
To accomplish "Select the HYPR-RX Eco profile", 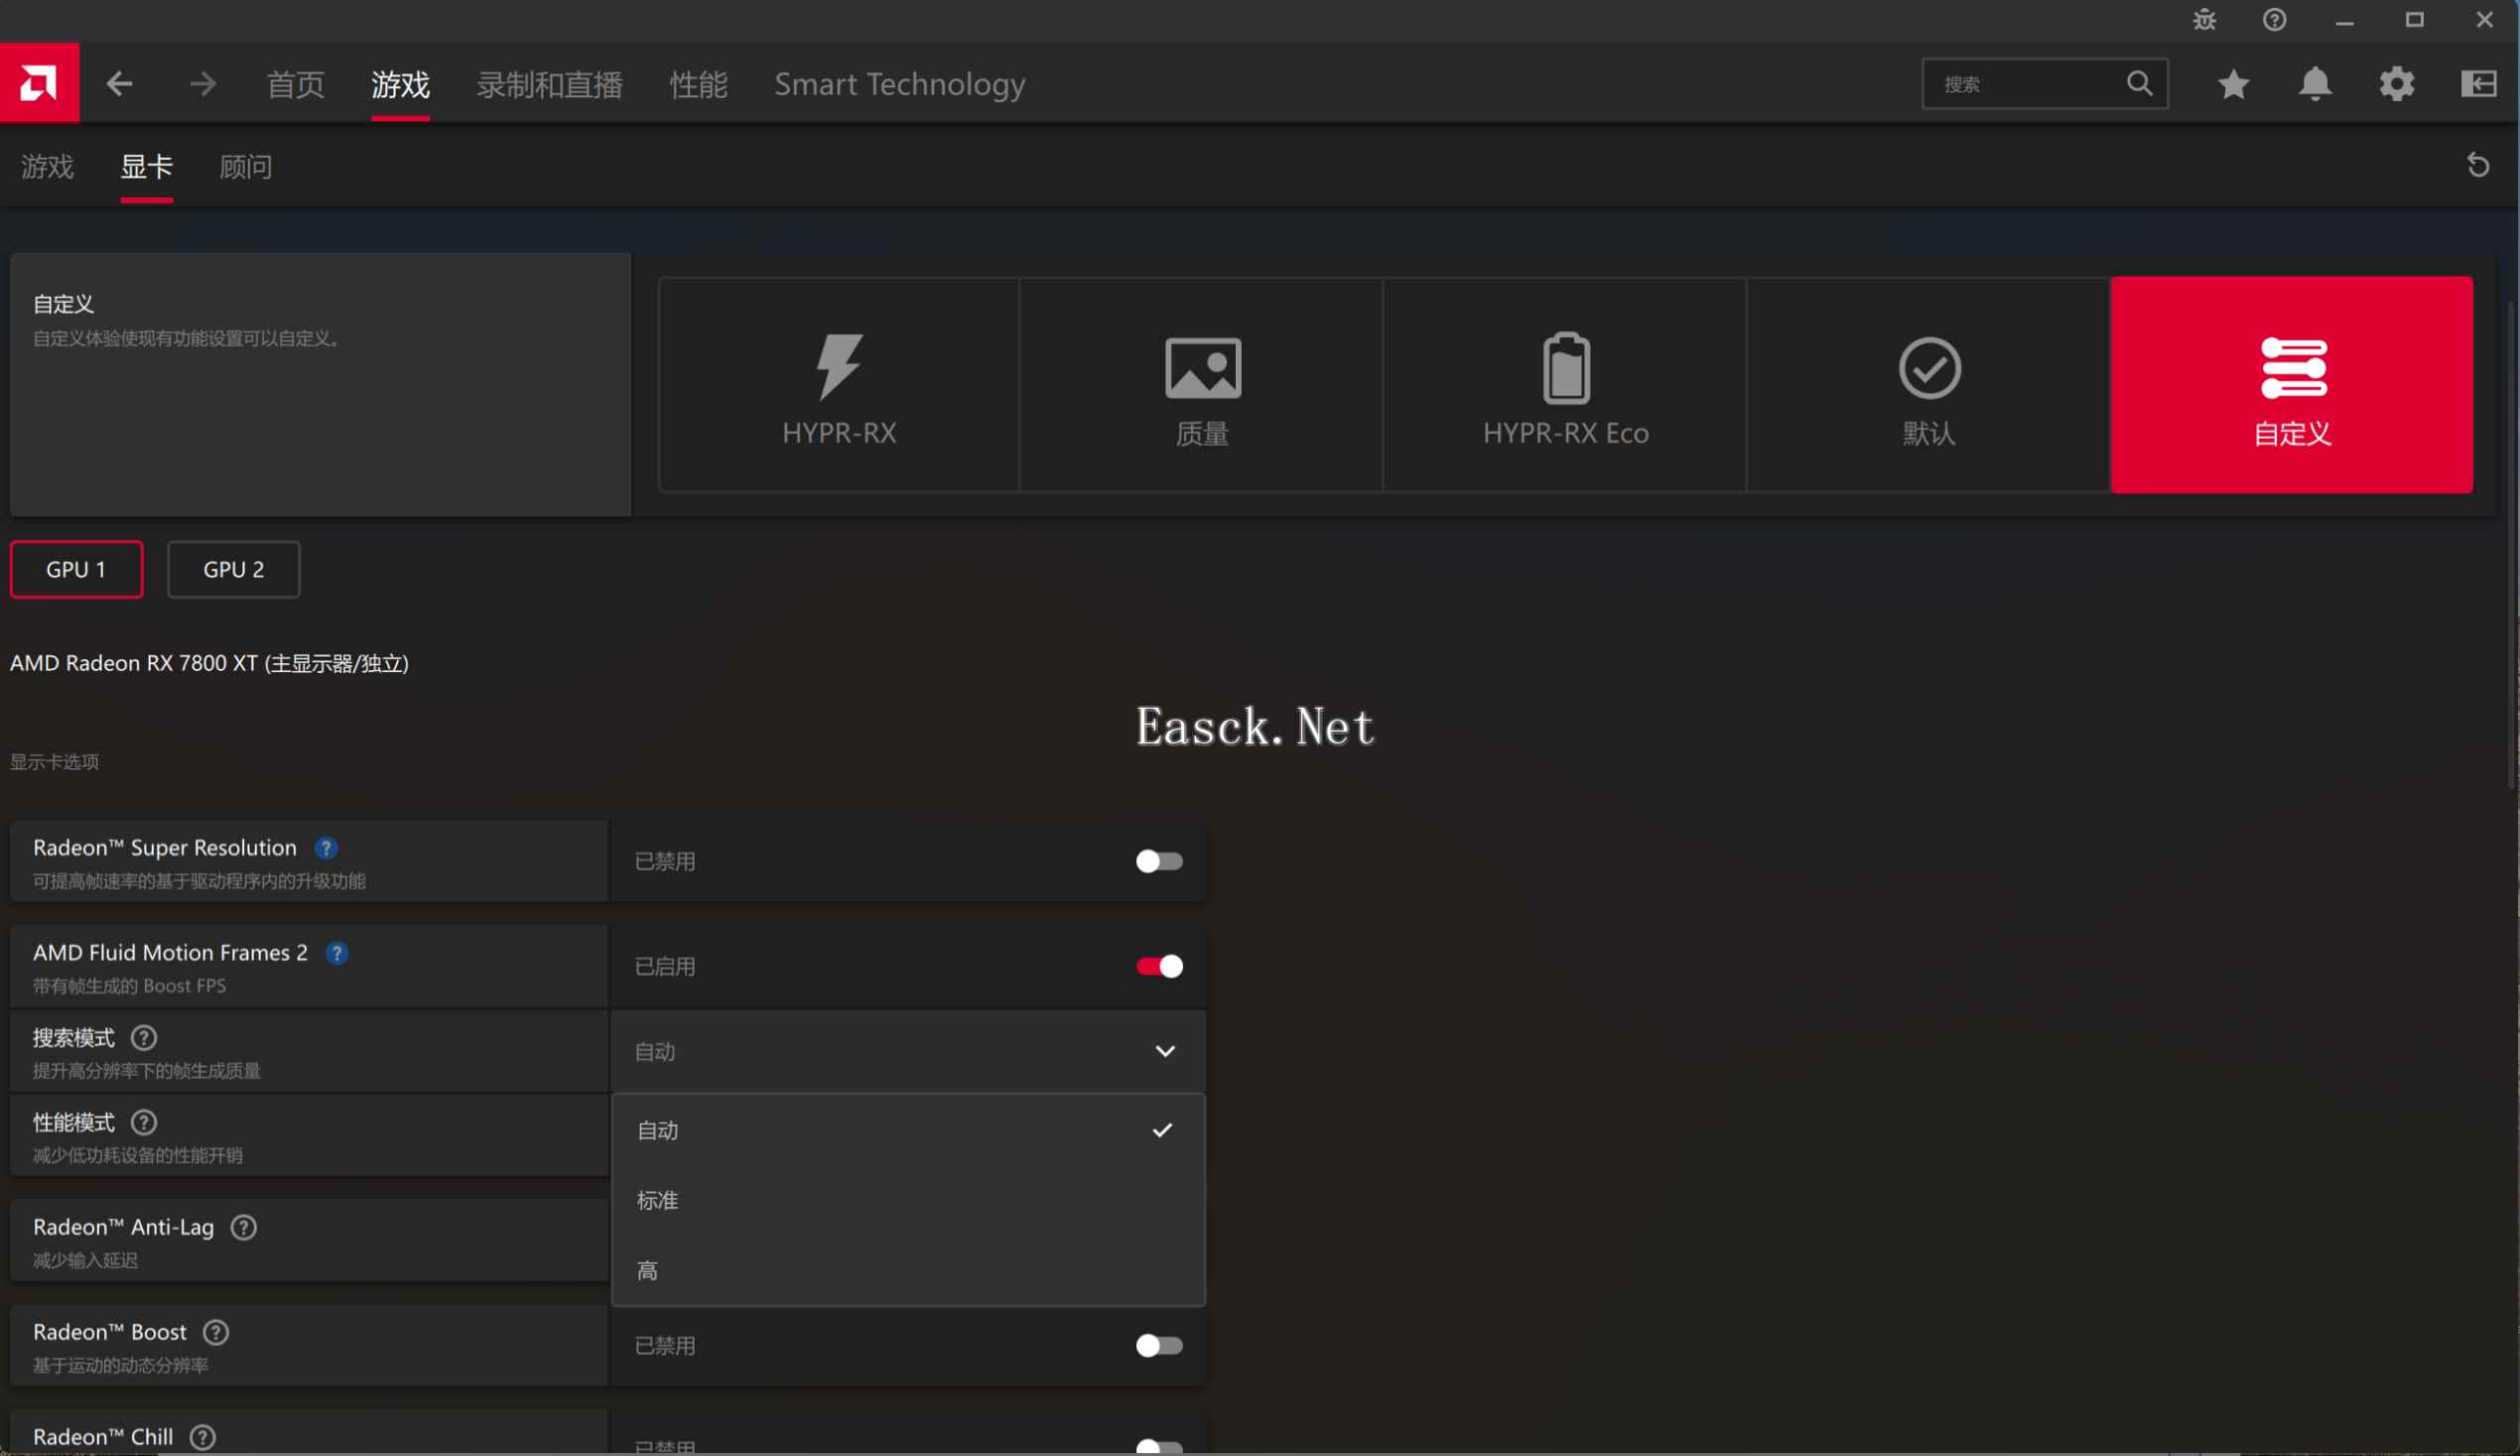I will 1565,385.
